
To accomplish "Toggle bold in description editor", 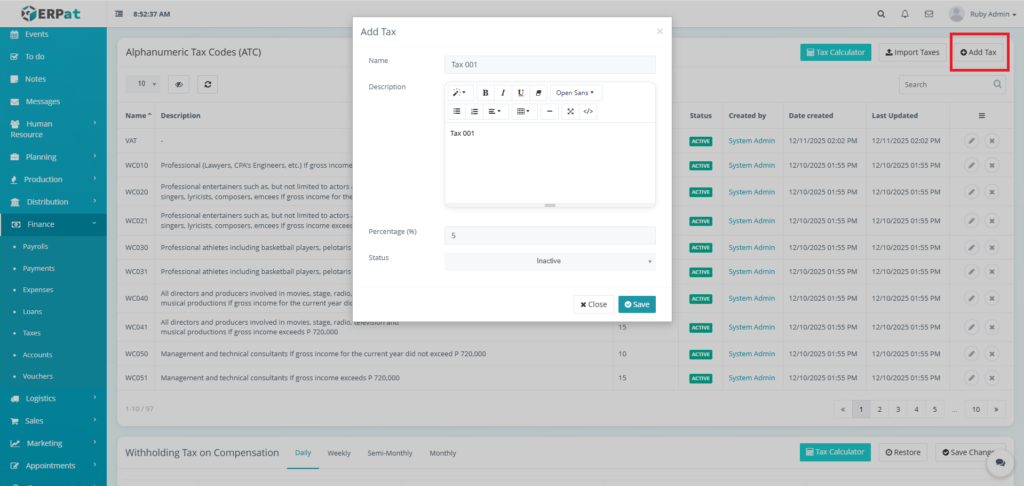I will pos(485,93).
